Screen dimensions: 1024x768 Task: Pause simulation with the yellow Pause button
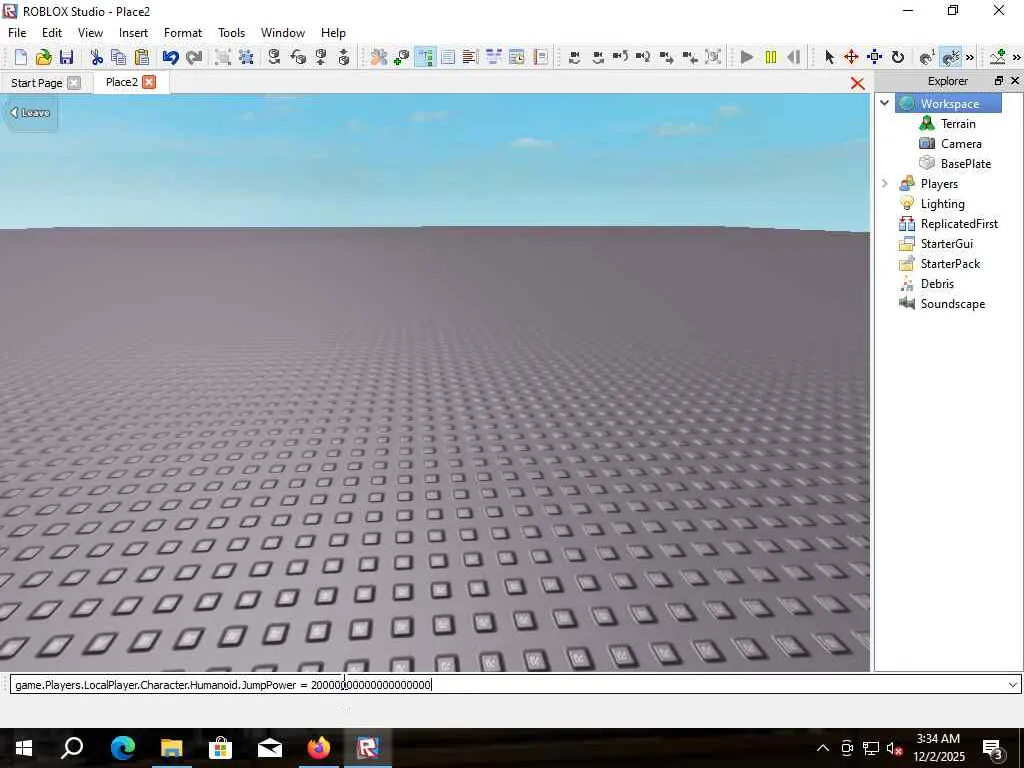[x=771, y=57]
